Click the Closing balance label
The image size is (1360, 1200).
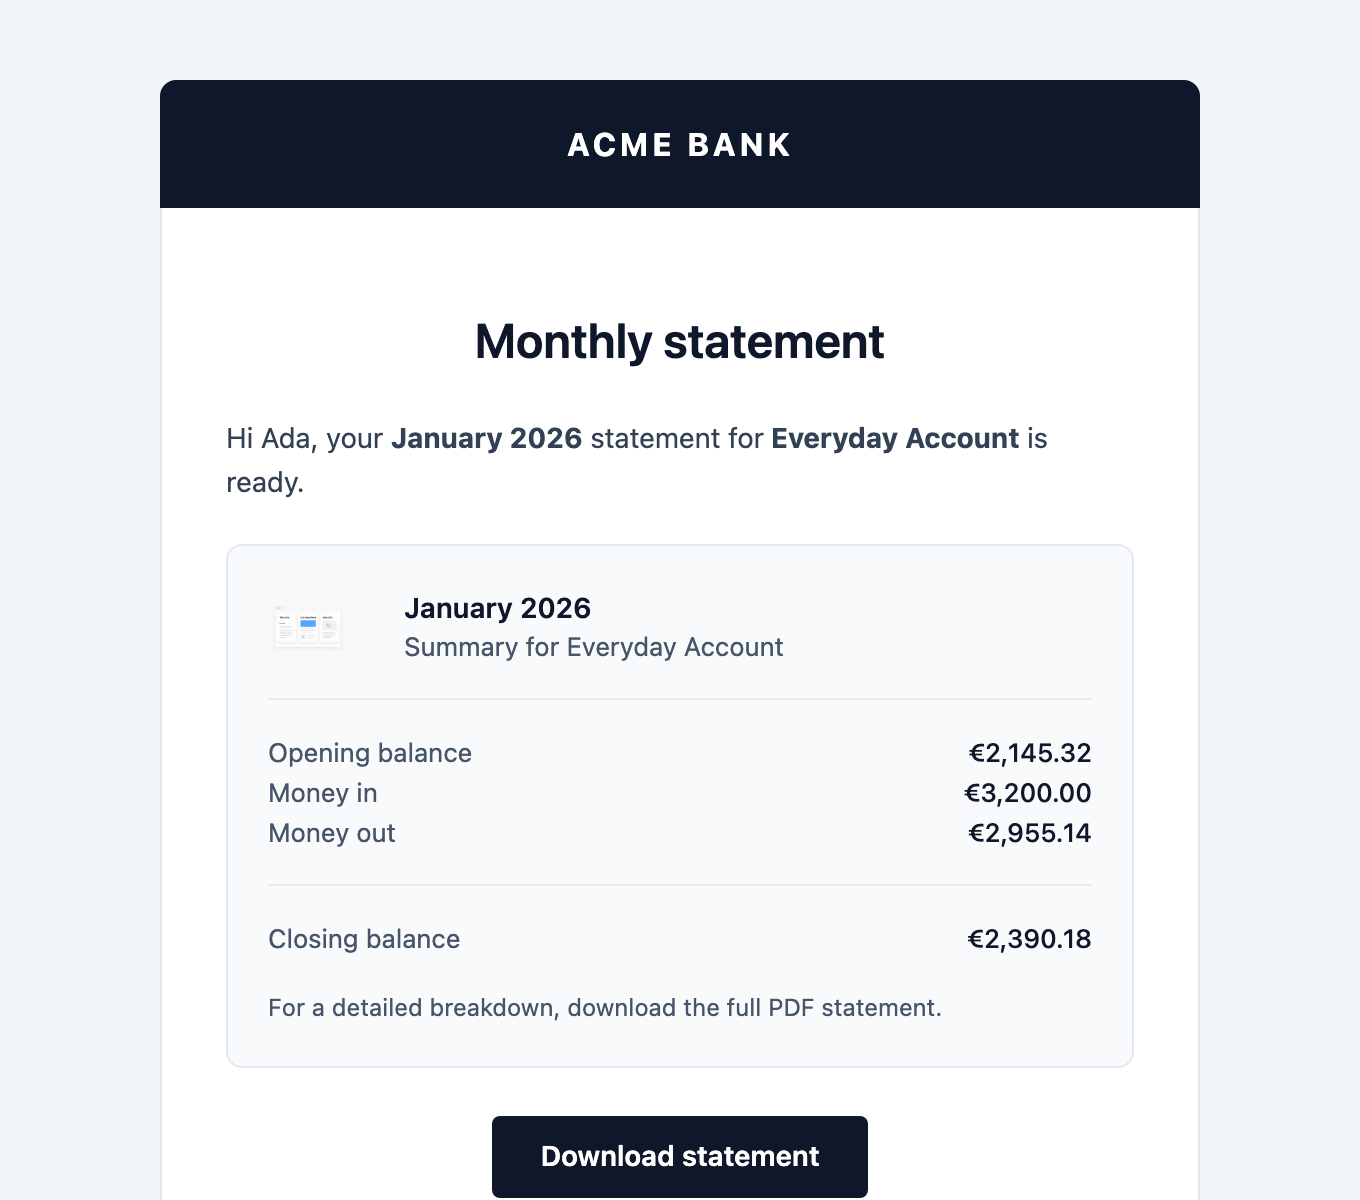point(363,939)
